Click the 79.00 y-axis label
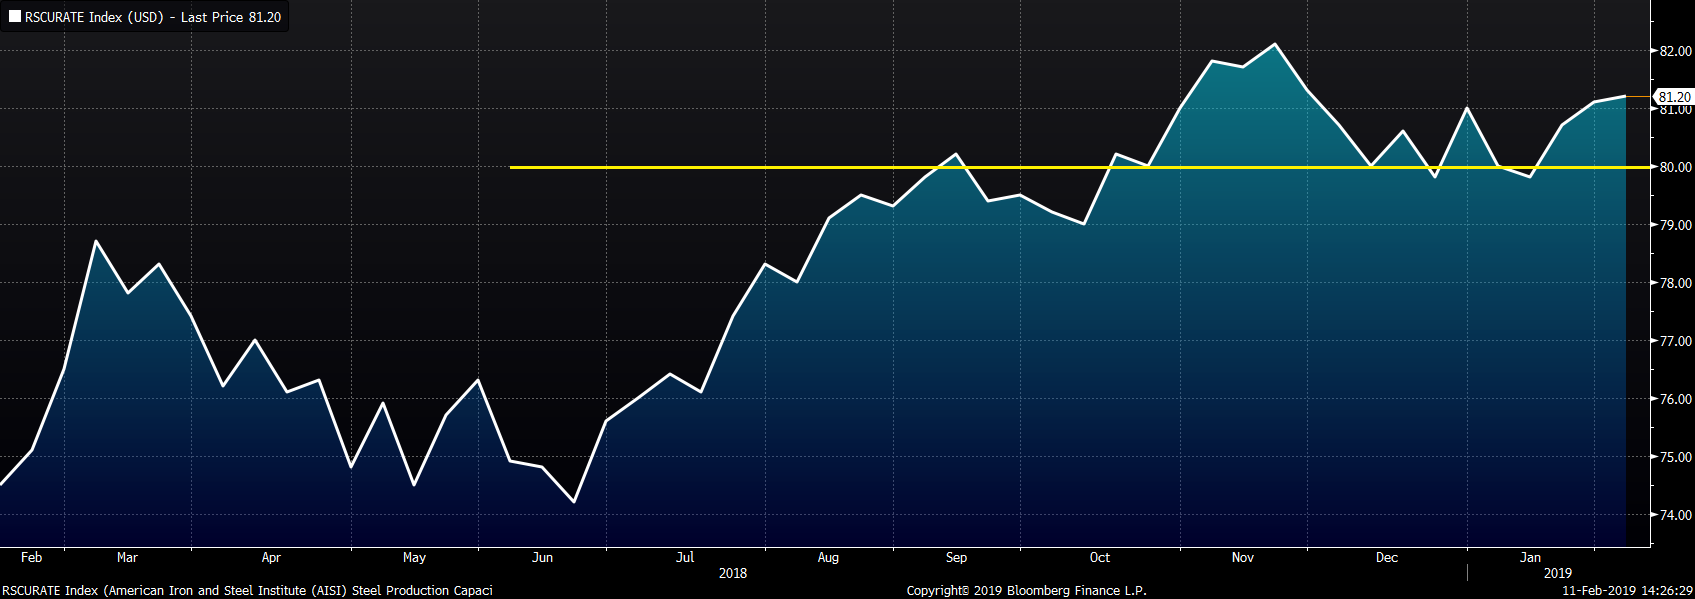 (1675, 225)
